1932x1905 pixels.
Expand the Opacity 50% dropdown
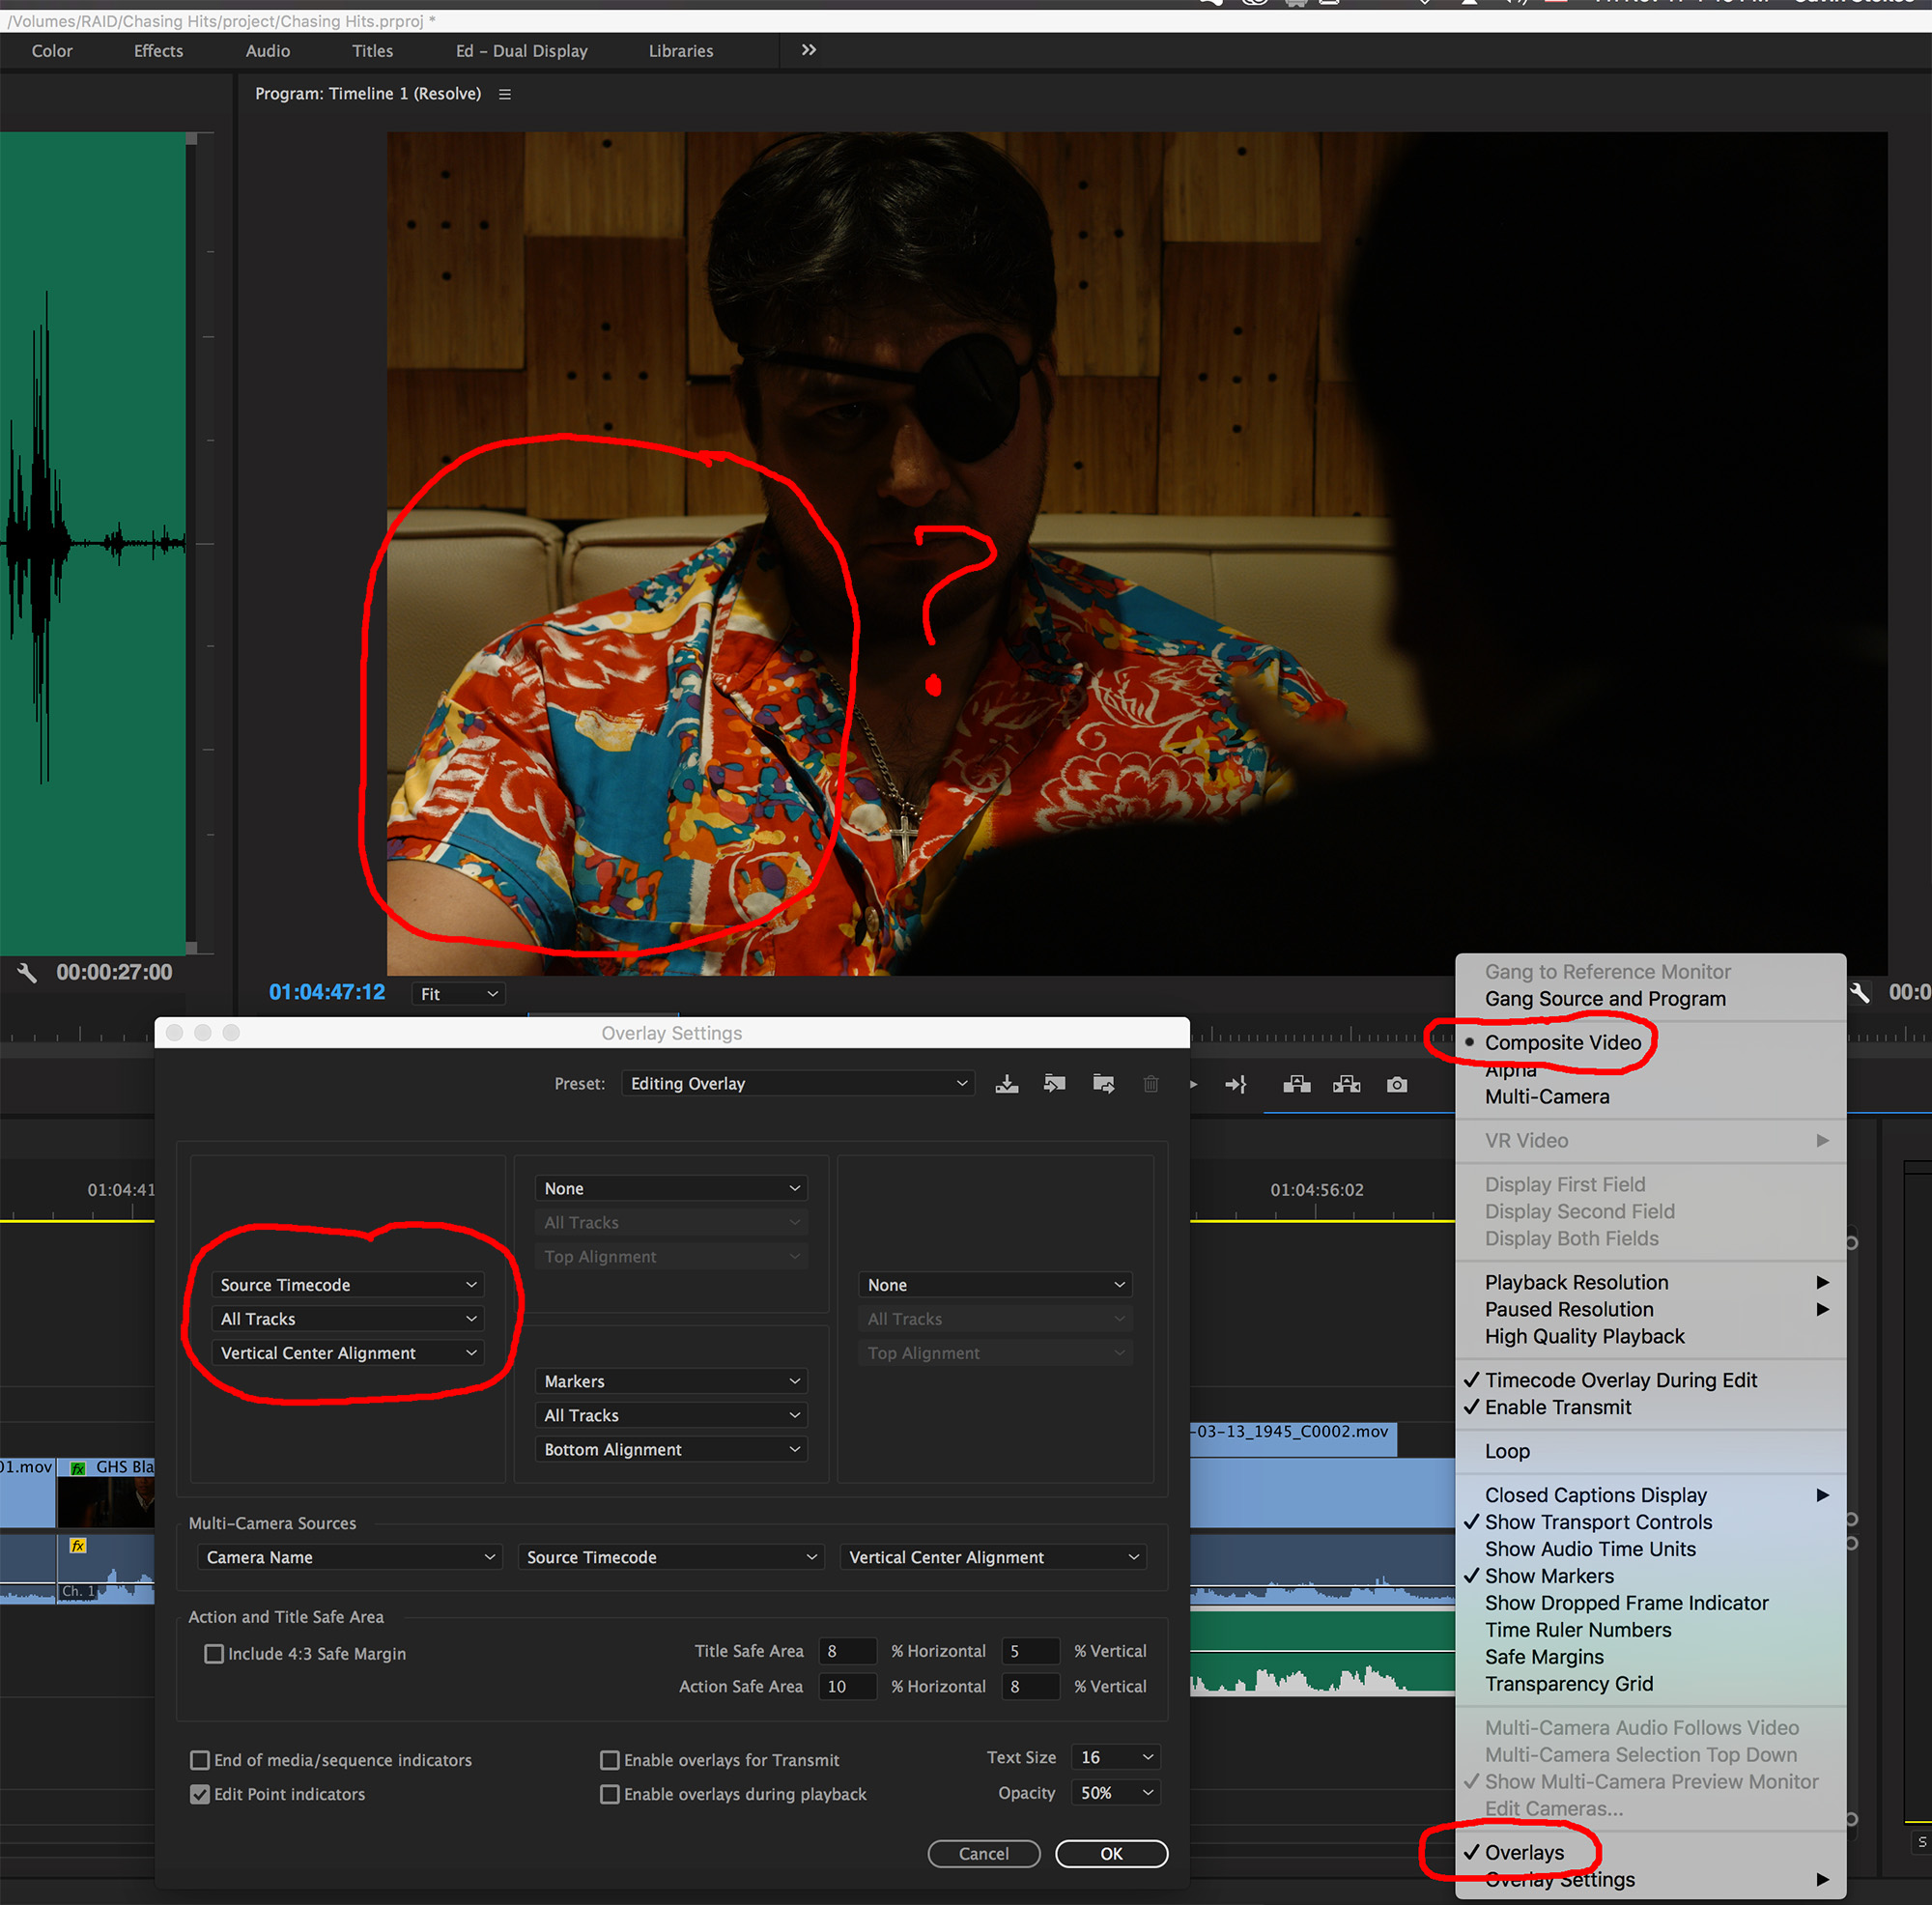1114,1792
